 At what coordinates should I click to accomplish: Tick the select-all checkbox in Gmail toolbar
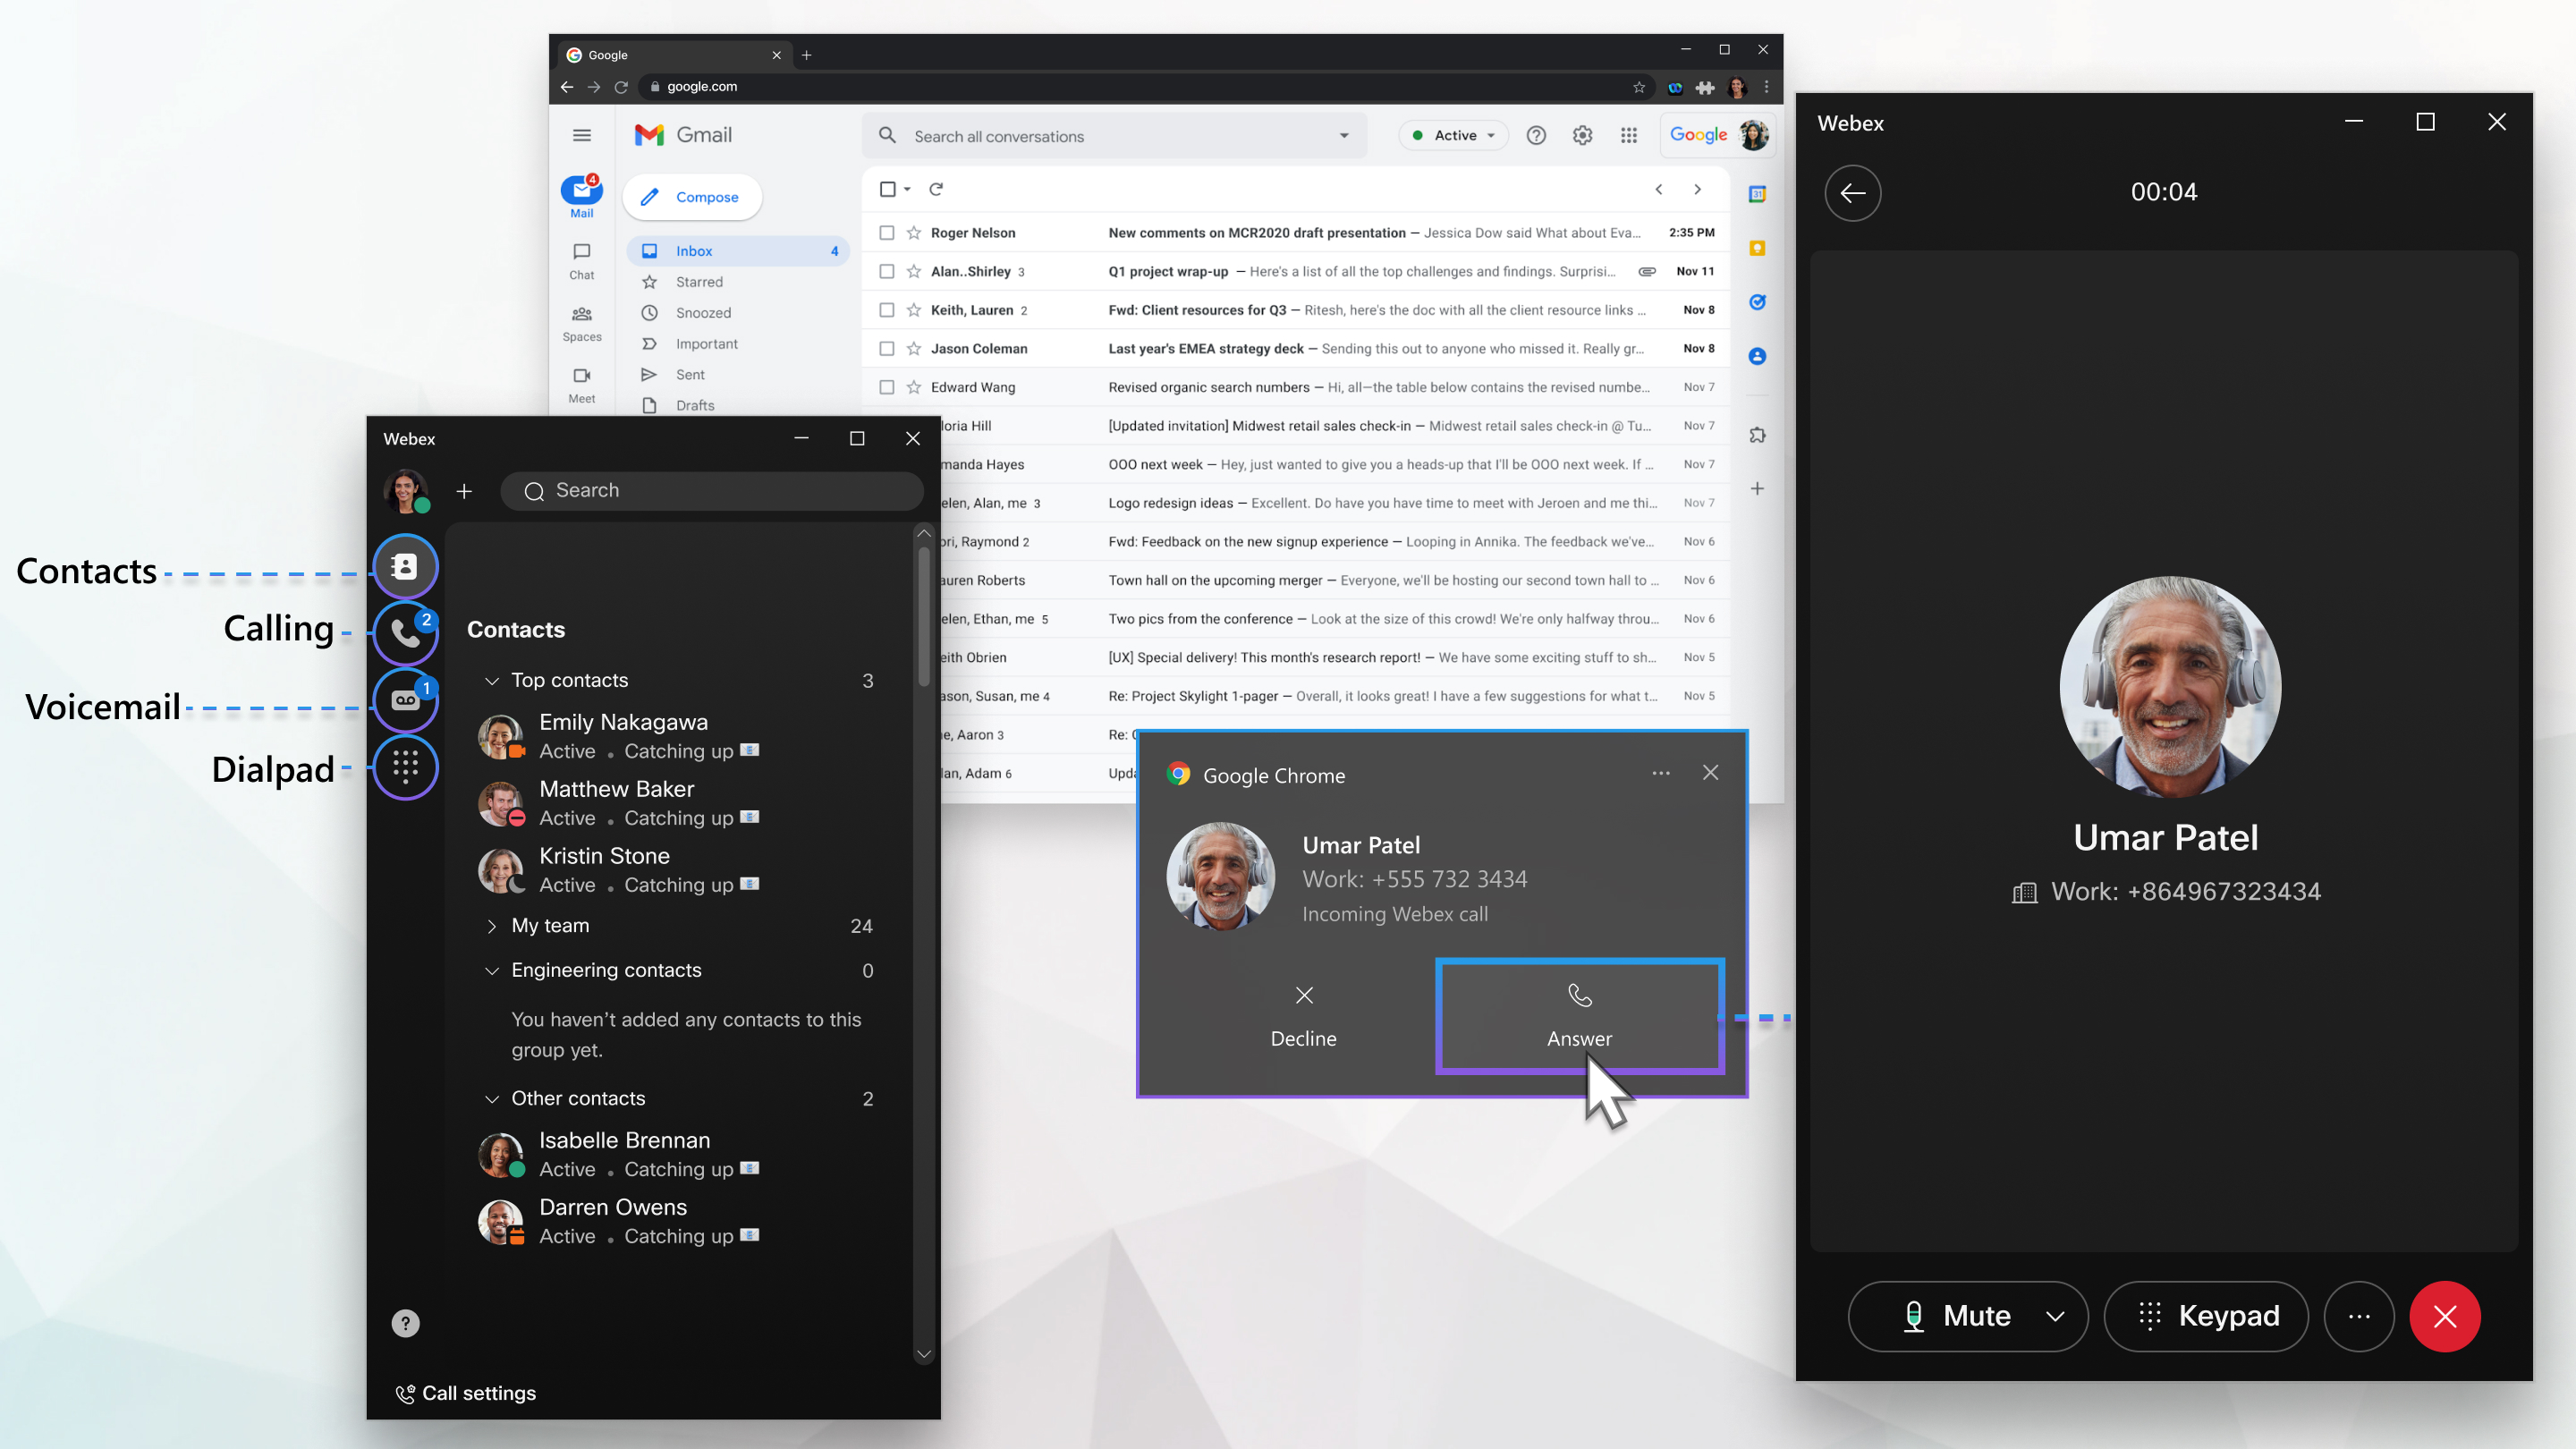887,189
